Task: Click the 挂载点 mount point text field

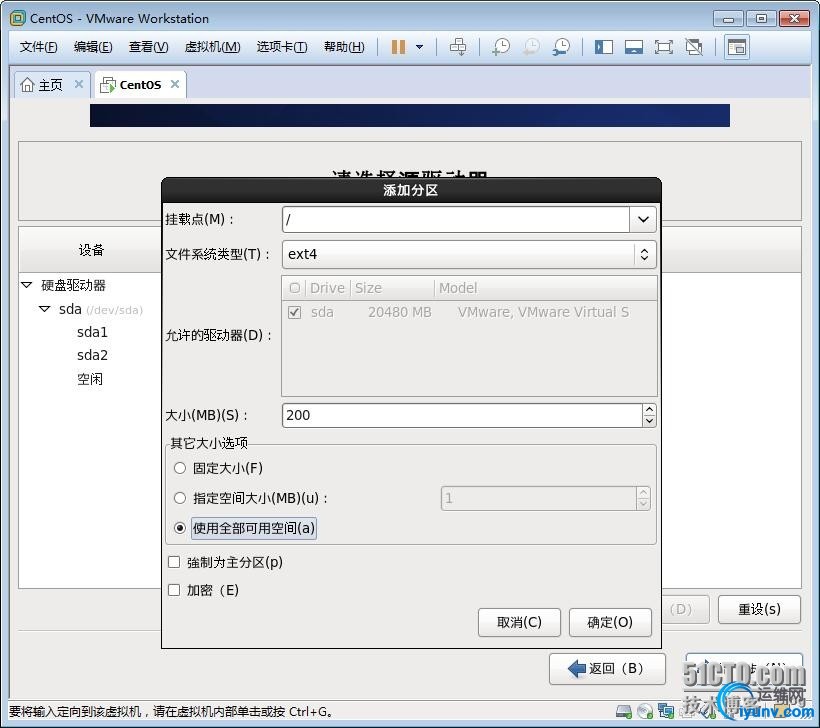Action: pos(455,219)
